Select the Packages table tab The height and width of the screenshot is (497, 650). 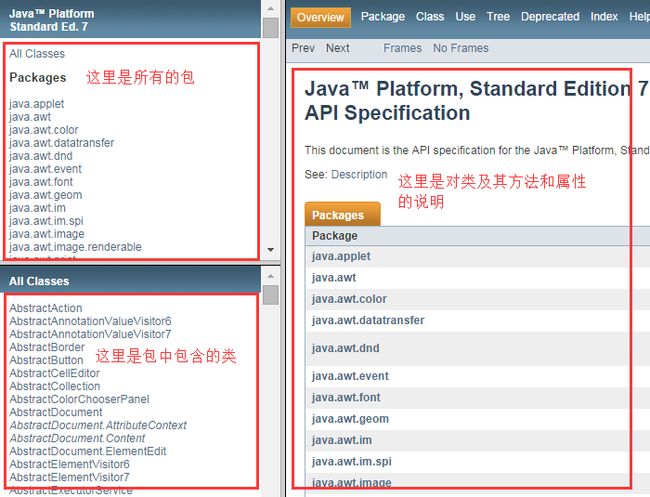point(342,214)
